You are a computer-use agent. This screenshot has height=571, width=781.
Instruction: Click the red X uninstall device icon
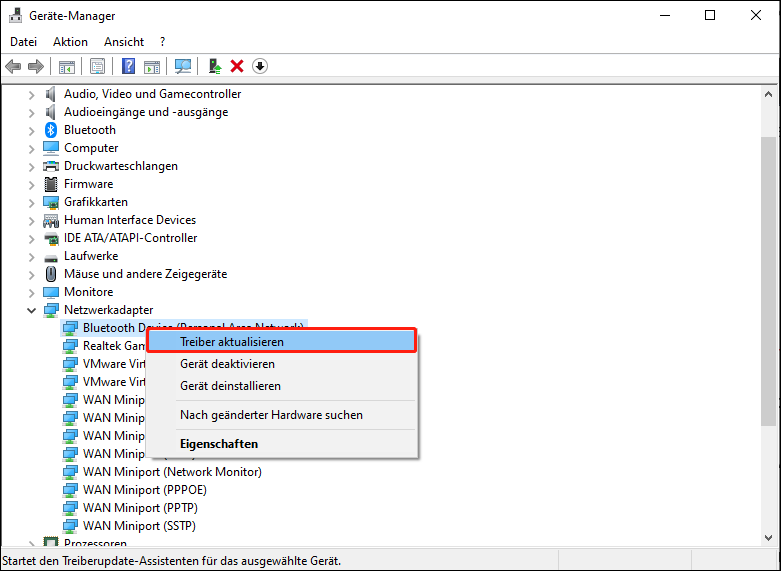237,66
